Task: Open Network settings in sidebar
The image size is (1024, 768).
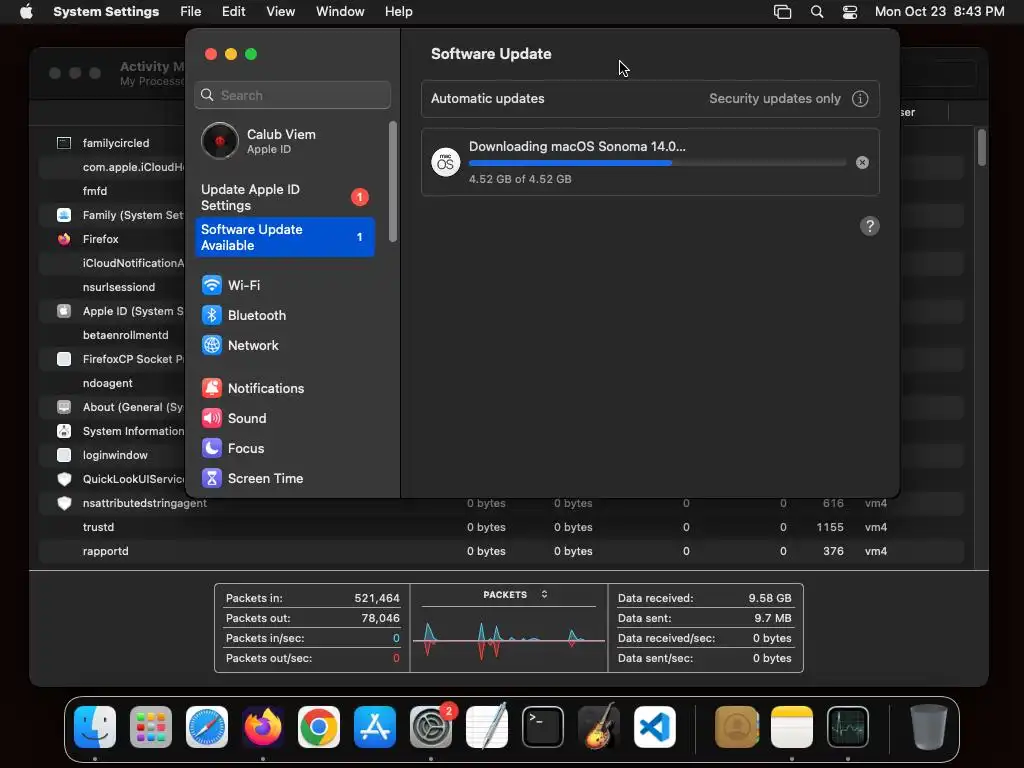Action: click(240, 345)
